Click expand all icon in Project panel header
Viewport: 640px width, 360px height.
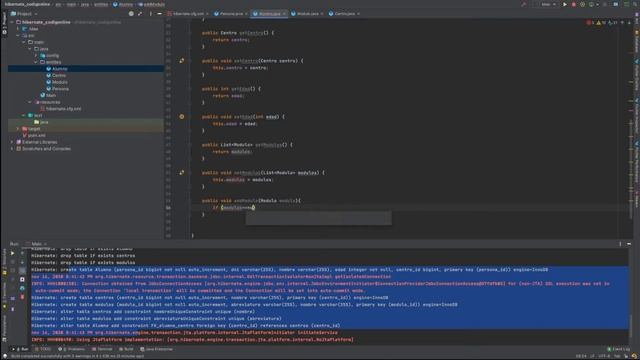coord(140,14)
